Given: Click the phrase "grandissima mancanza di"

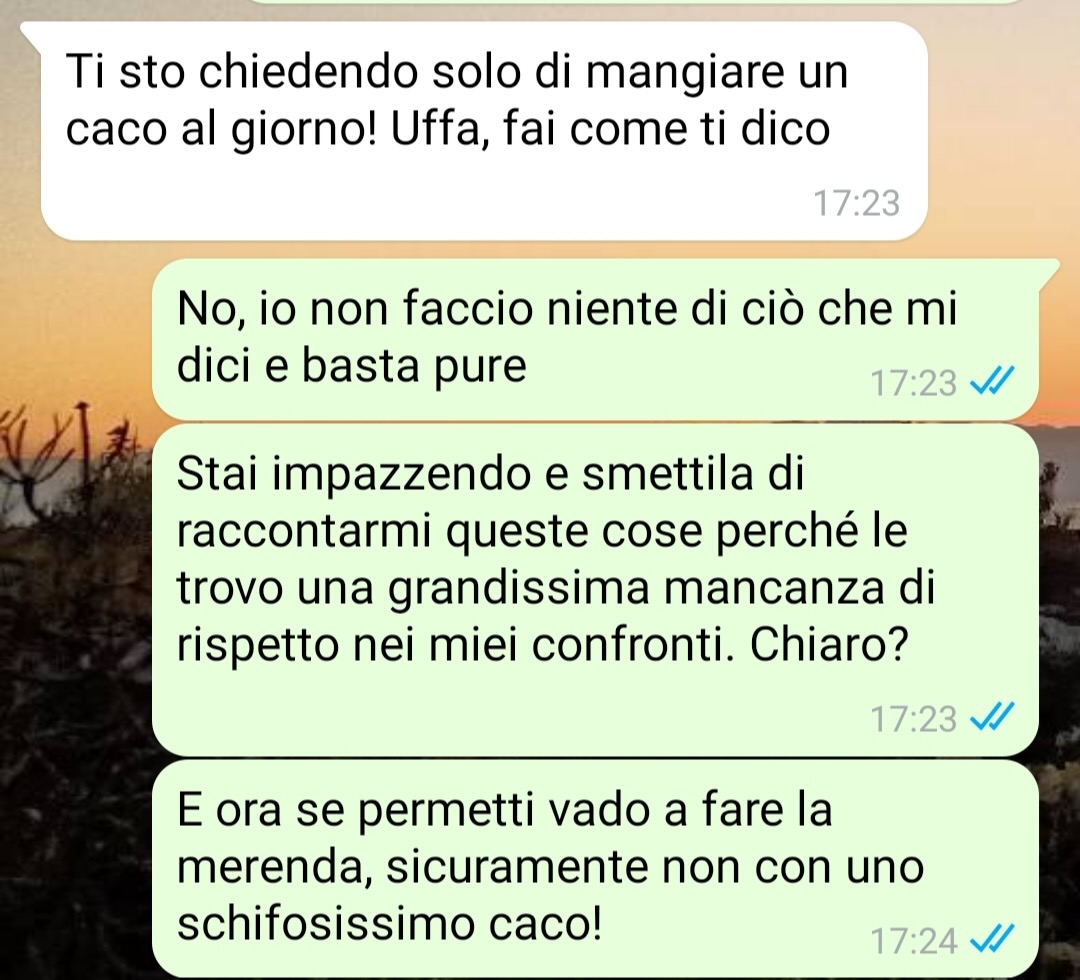Looking at the screenshot, I should [x=661, y=588].
